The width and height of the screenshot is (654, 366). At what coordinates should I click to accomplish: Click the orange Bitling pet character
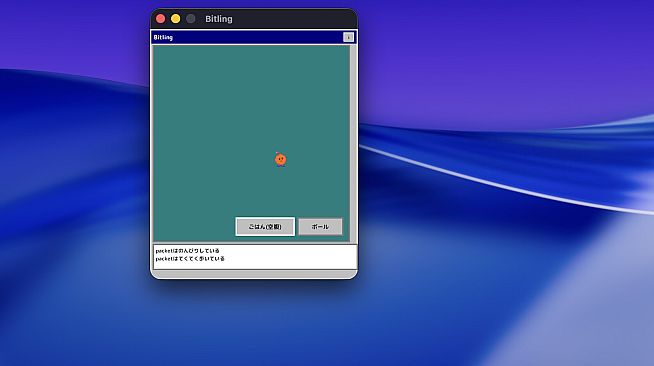pos(281,159)
